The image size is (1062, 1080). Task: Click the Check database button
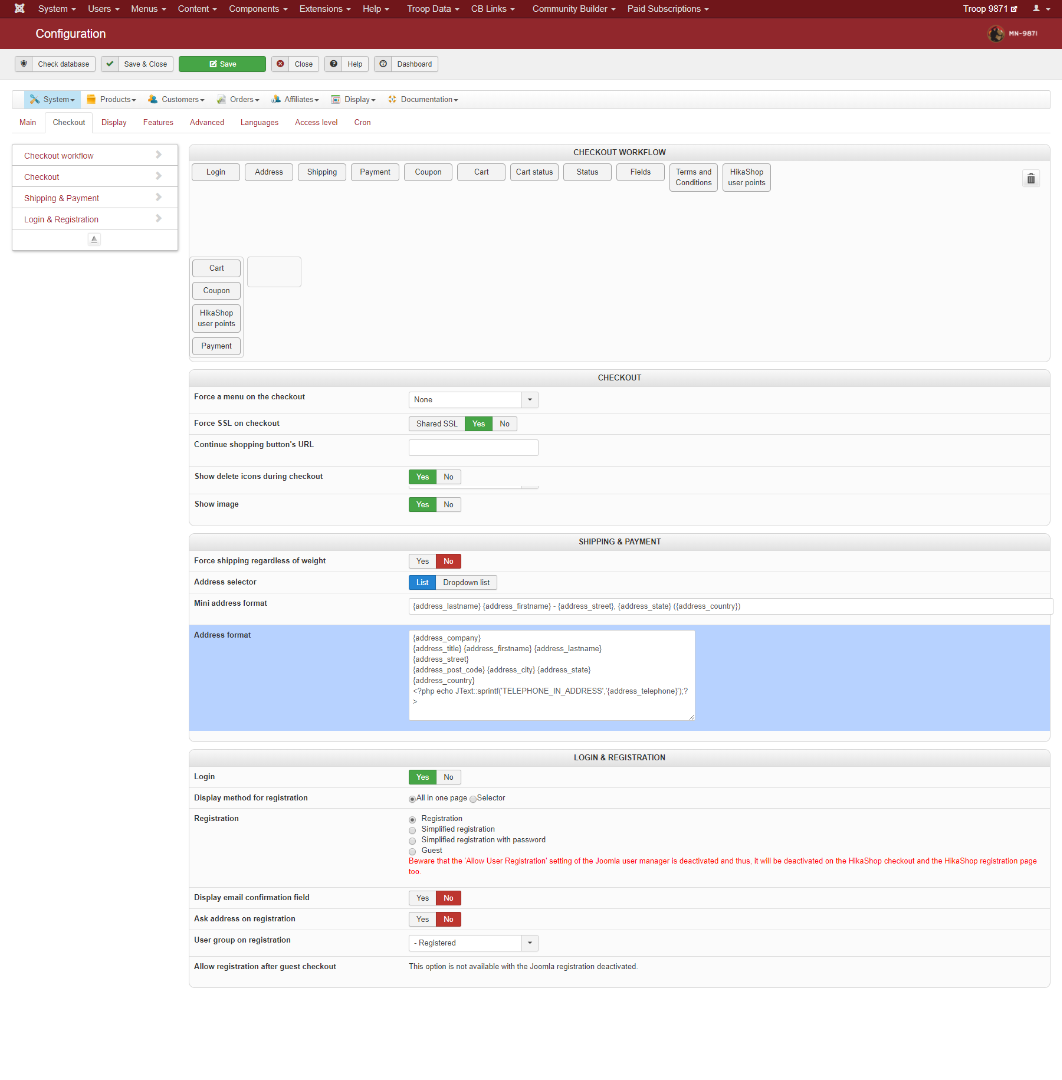click(x=55, y=64)
